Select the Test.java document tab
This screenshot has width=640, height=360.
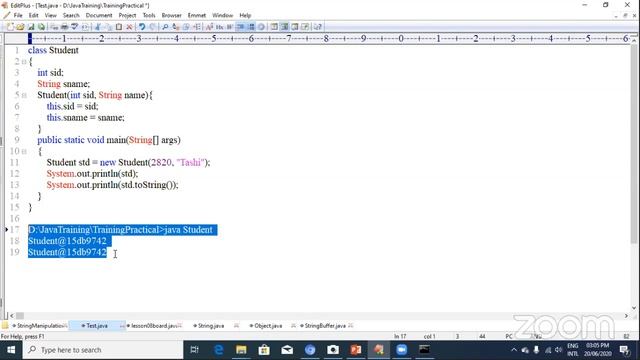(x=96, y=326)
